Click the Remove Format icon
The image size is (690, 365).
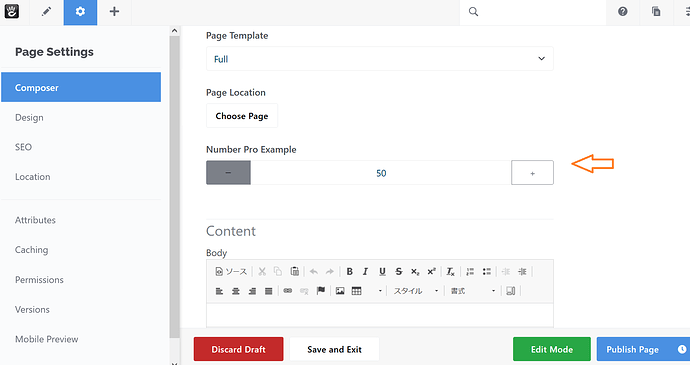click(450, 272)
